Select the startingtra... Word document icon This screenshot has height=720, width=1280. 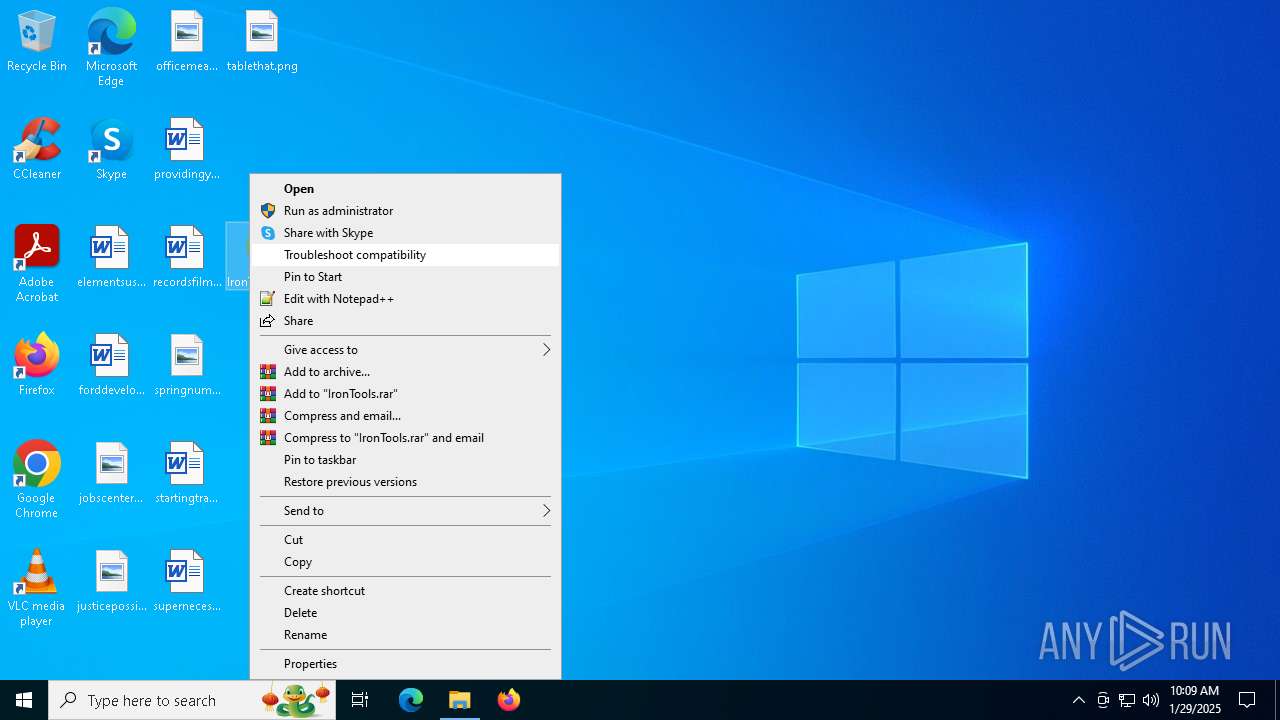pyautogui.click(x=186, y=474)
